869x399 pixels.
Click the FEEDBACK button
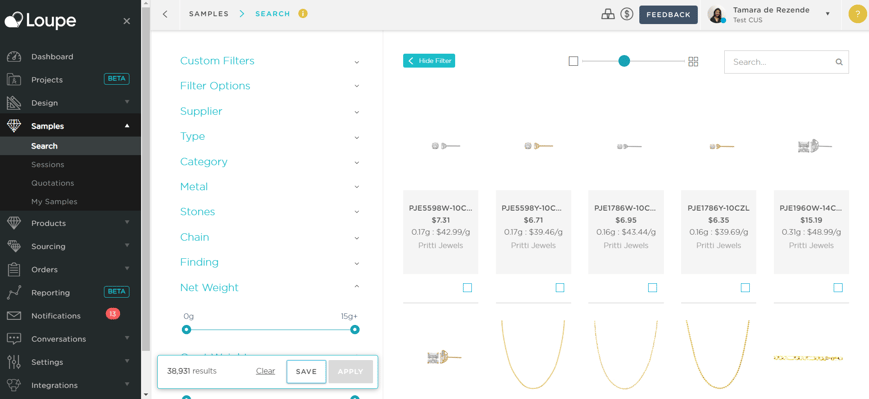click(668, 15)
